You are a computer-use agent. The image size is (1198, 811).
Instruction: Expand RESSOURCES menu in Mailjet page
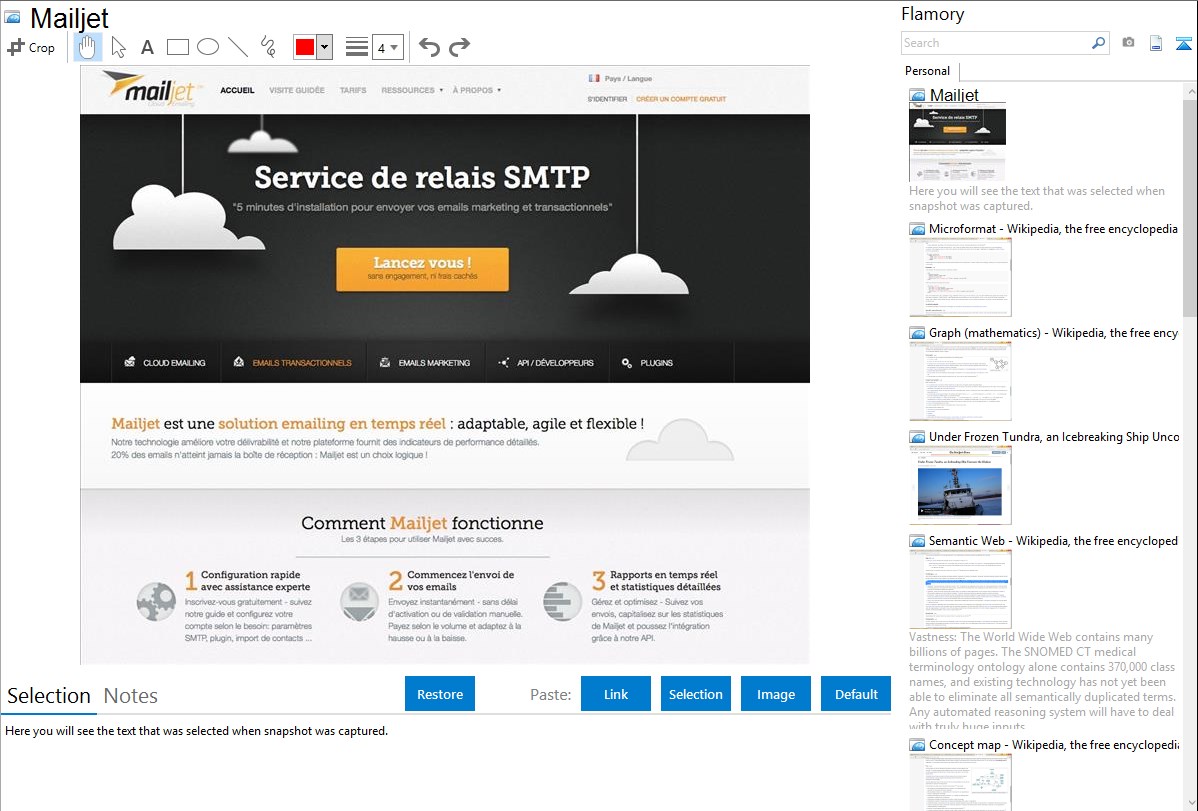tap(412, 90)
